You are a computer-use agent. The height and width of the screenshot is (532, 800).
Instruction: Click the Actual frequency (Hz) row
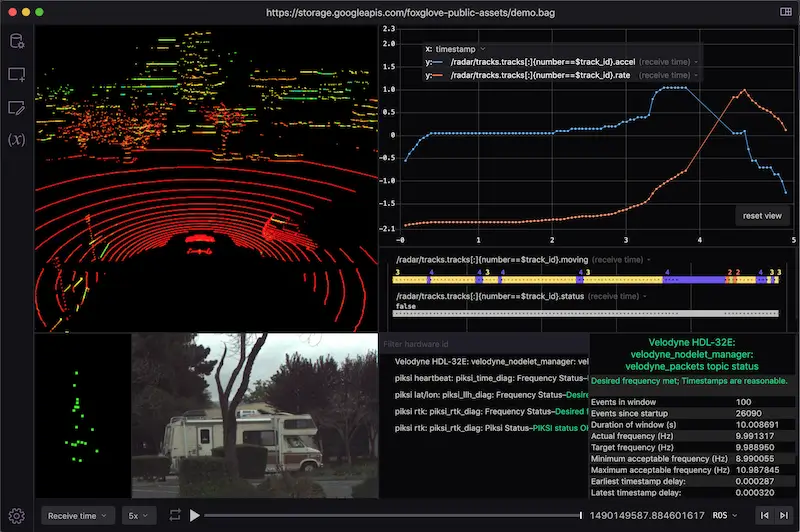point(692,436)
